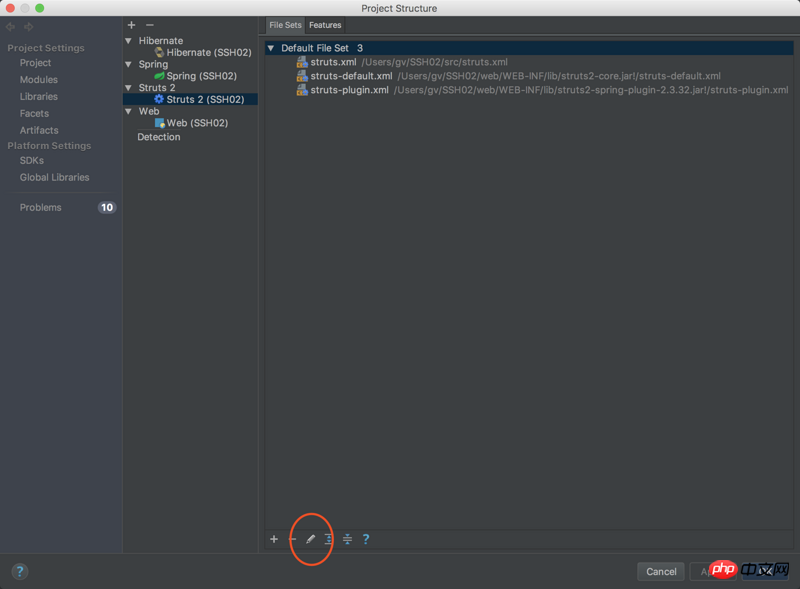Click the collapse all icon
This screenshot has width=800, height=589.
click(347, 539)
